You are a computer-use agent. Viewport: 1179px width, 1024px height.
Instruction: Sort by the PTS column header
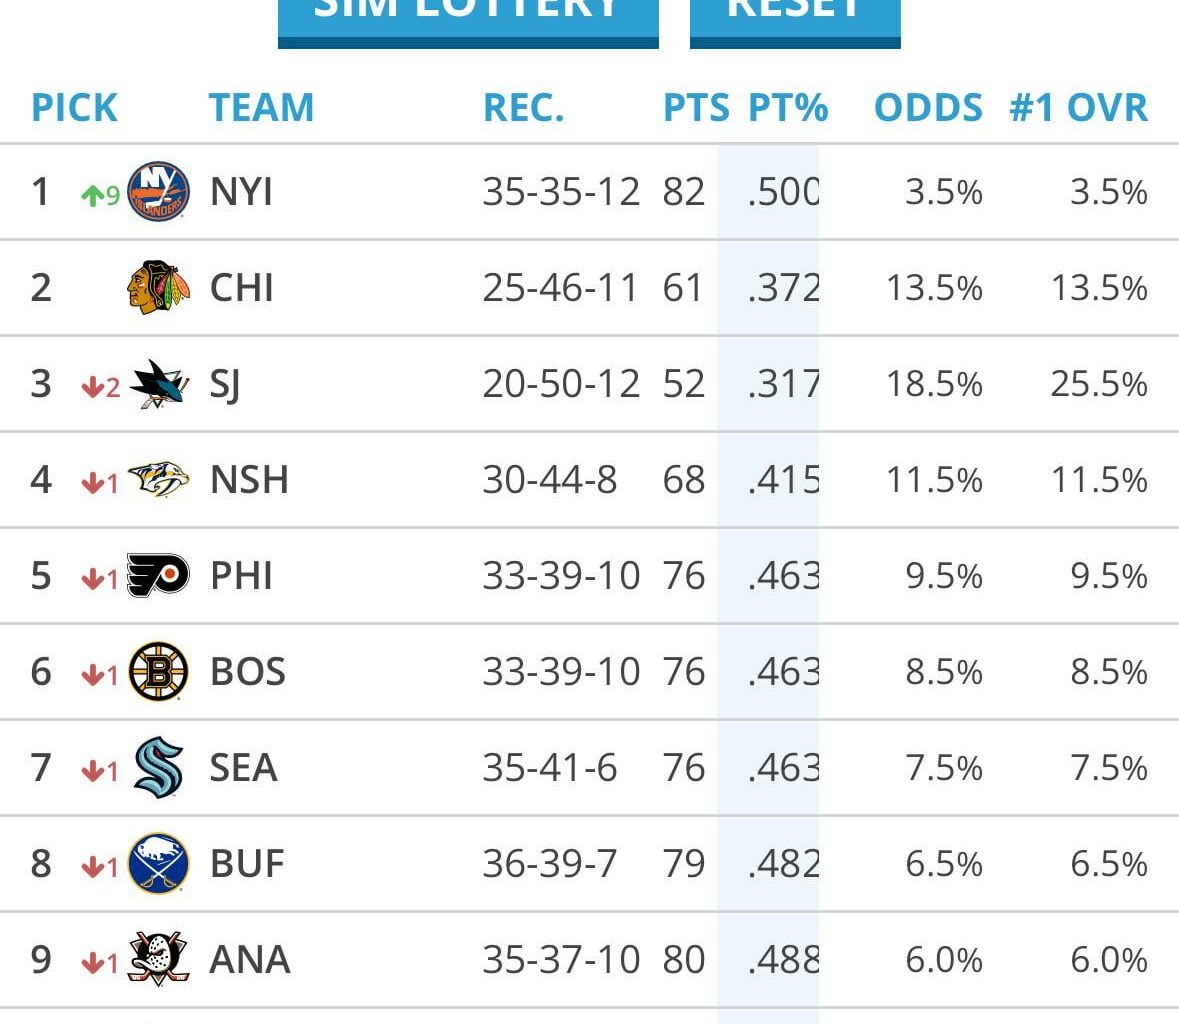(696, 108)
